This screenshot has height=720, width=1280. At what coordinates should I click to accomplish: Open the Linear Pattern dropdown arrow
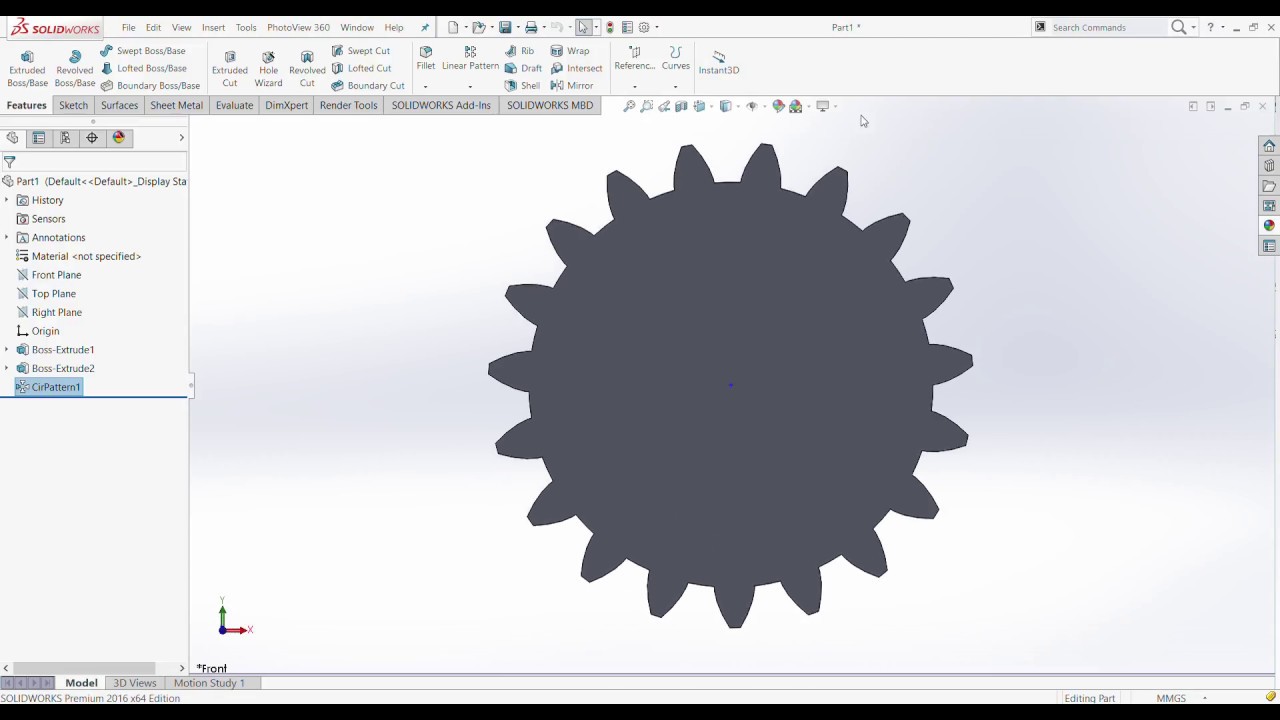(x=470, y=86)
